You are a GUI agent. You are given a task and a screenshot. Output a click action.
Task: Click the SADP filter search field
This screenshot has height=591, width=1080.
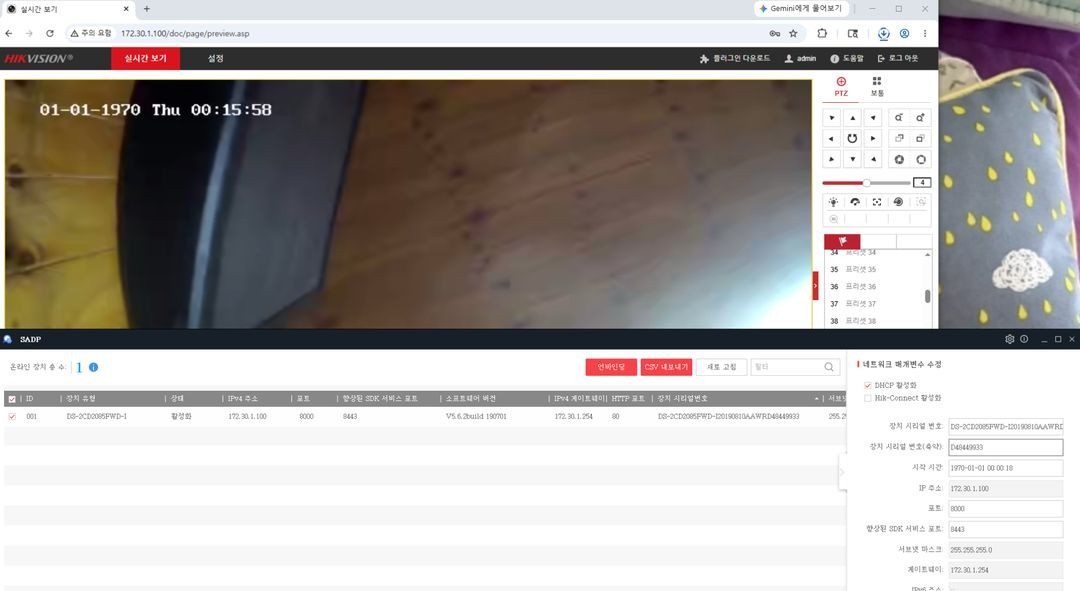pyautogui.click(x=795, y=367)
